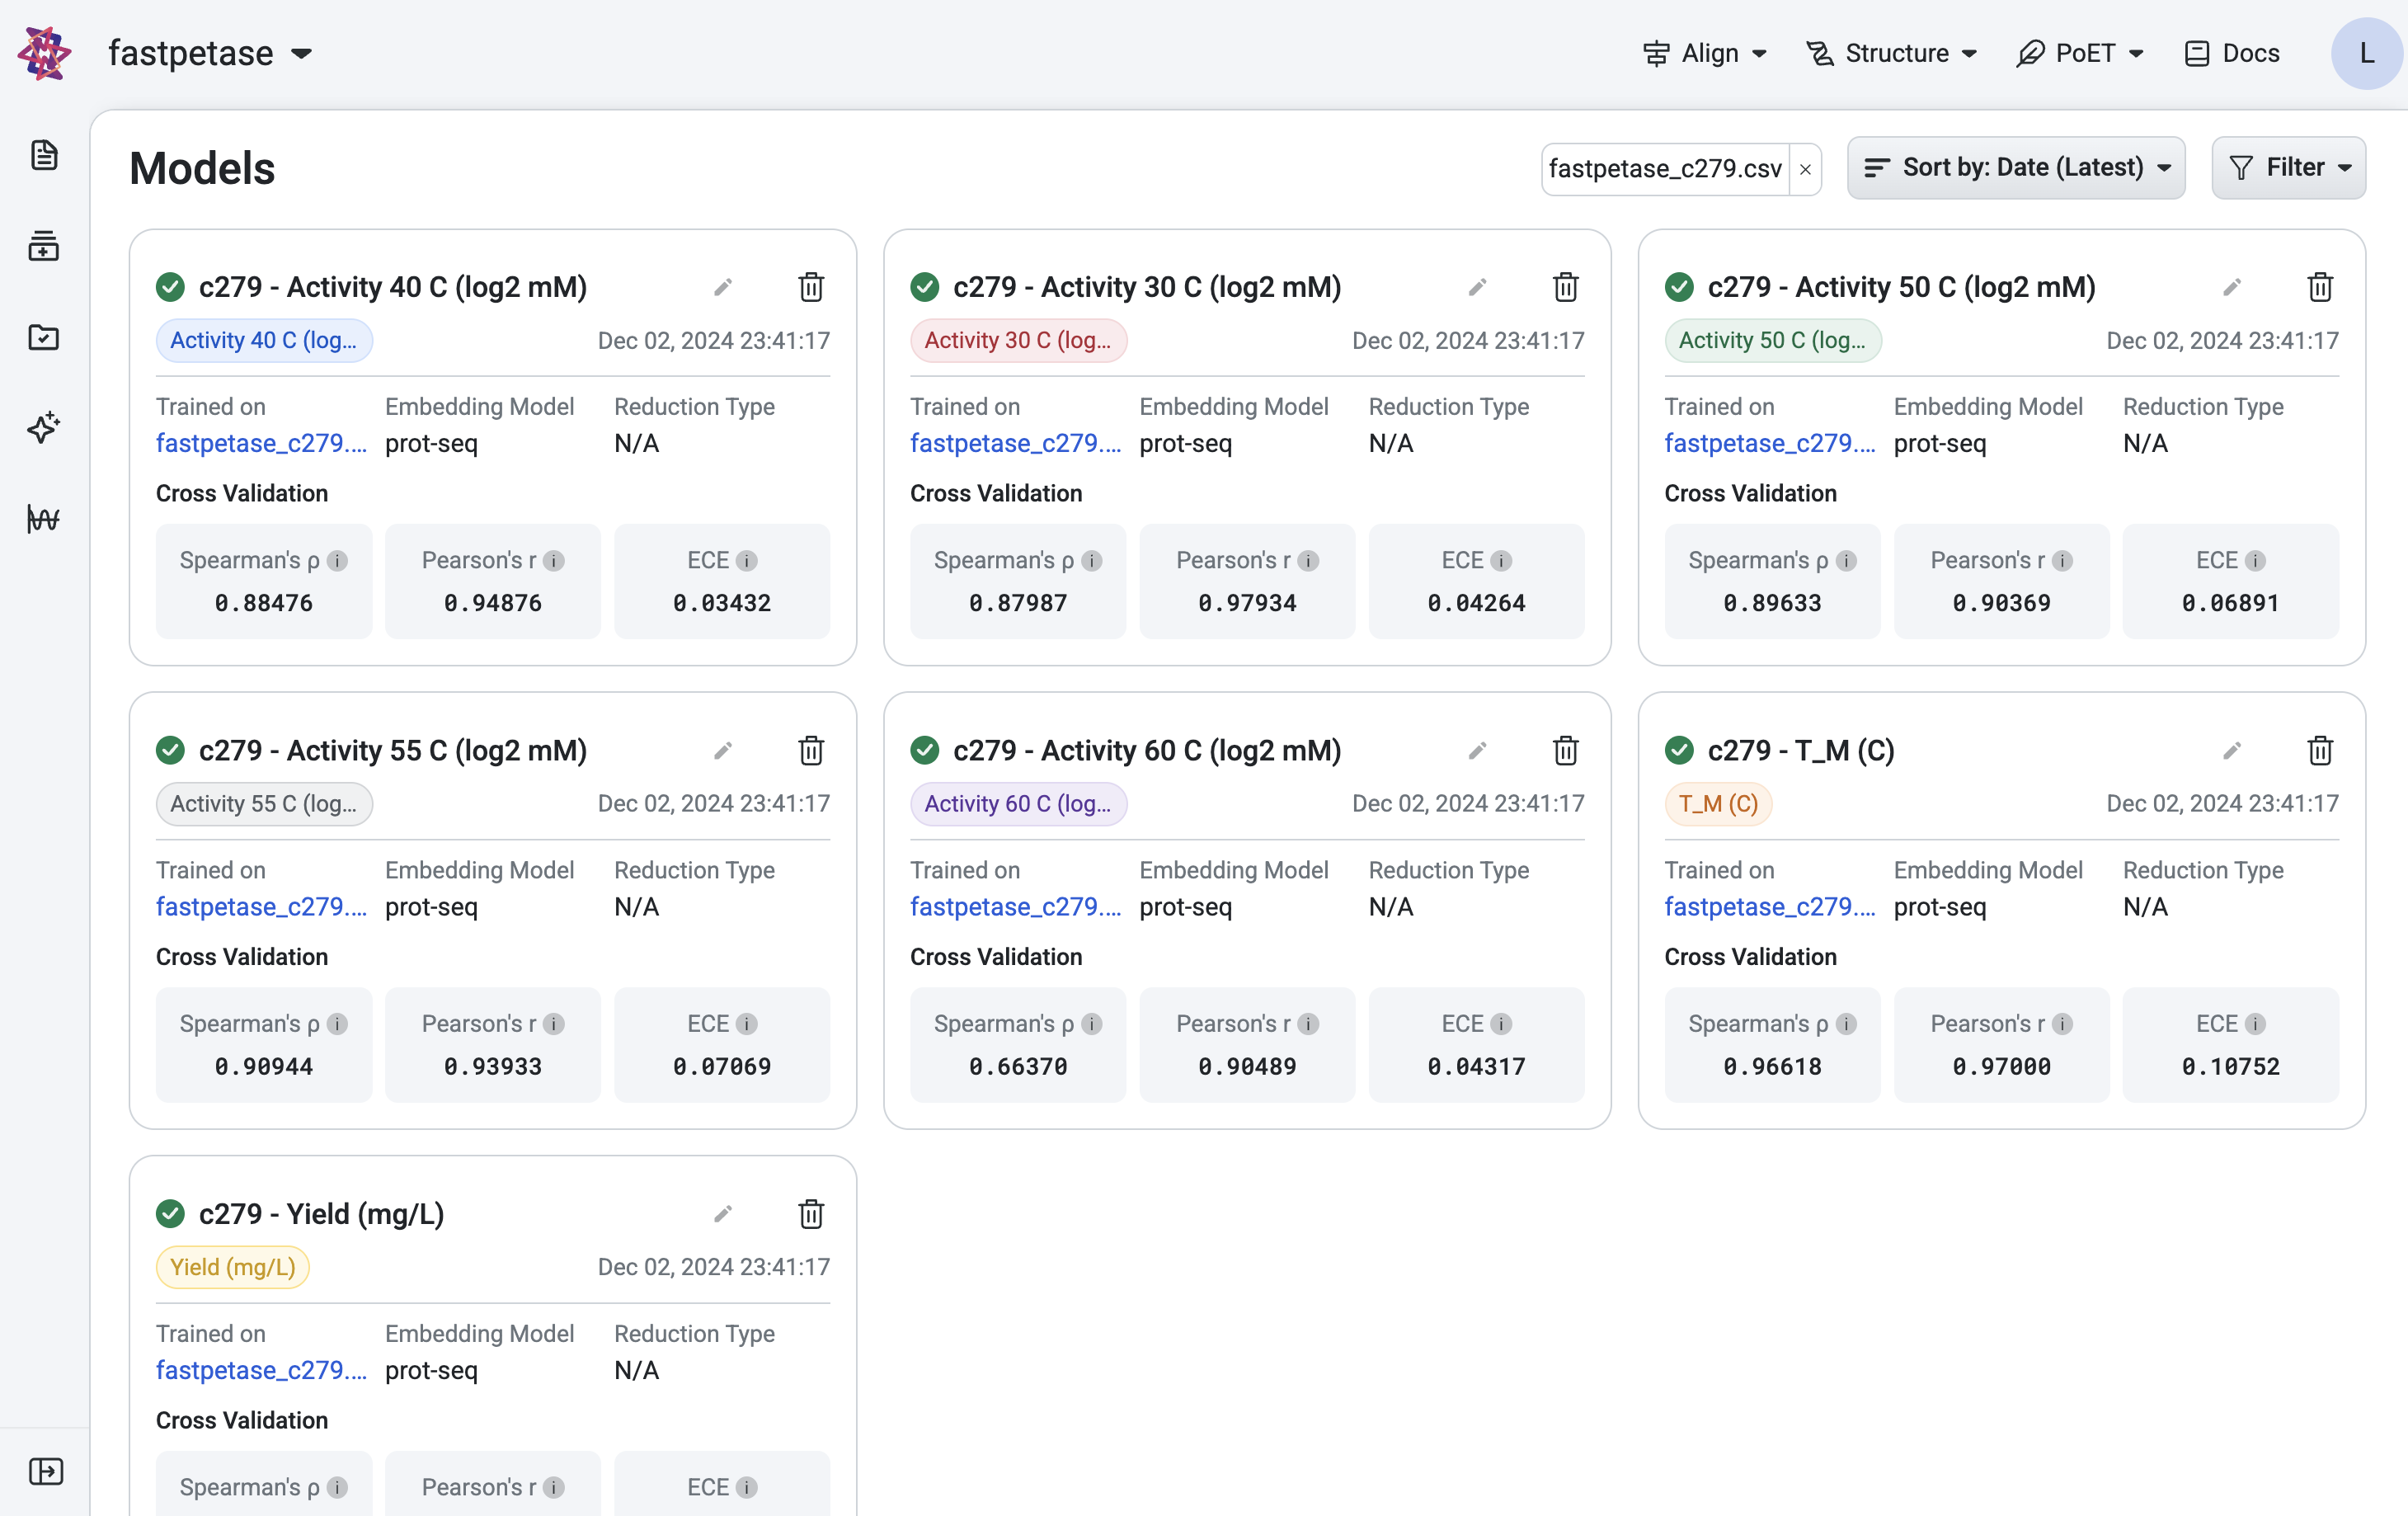Click the green status check of Activity 50 C
Image resolution: width=2408 pixels, height=1516 pixels.
click(x=1679, y=287)
